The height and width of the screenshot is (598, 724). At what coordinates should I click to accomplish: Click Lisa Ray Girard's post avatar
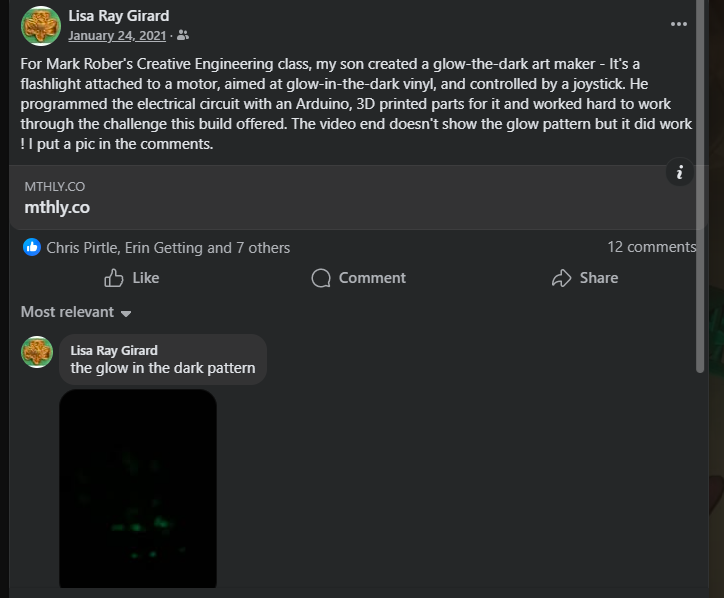click(40, 25)
